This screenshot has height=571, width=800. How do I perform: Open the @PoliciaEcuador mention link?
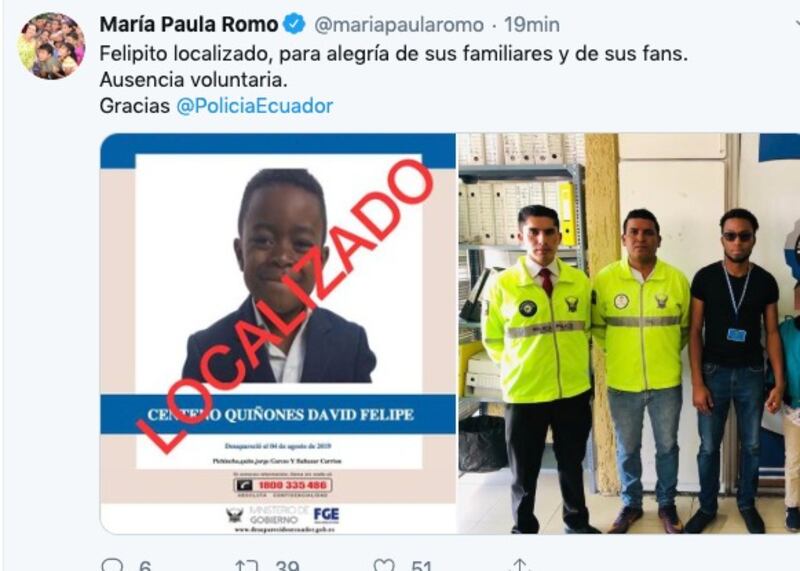255,106
